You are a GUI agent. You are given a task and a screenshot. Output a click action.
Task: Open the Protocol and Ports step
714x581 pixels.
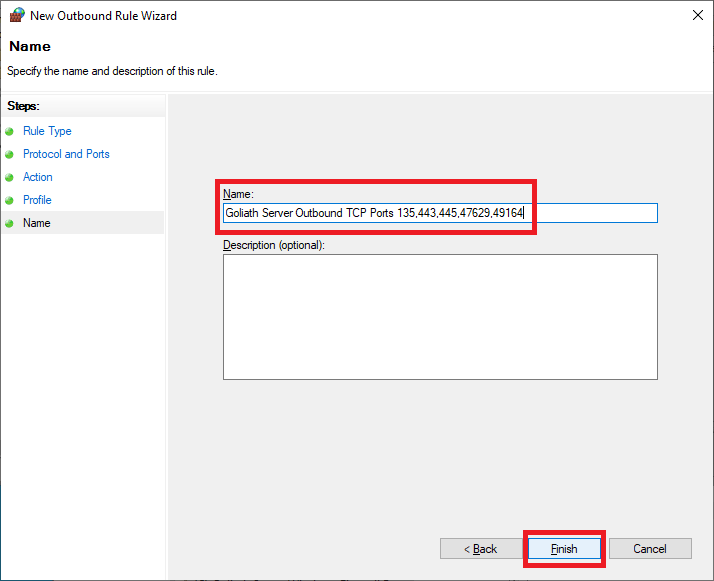tap(66, 154)
